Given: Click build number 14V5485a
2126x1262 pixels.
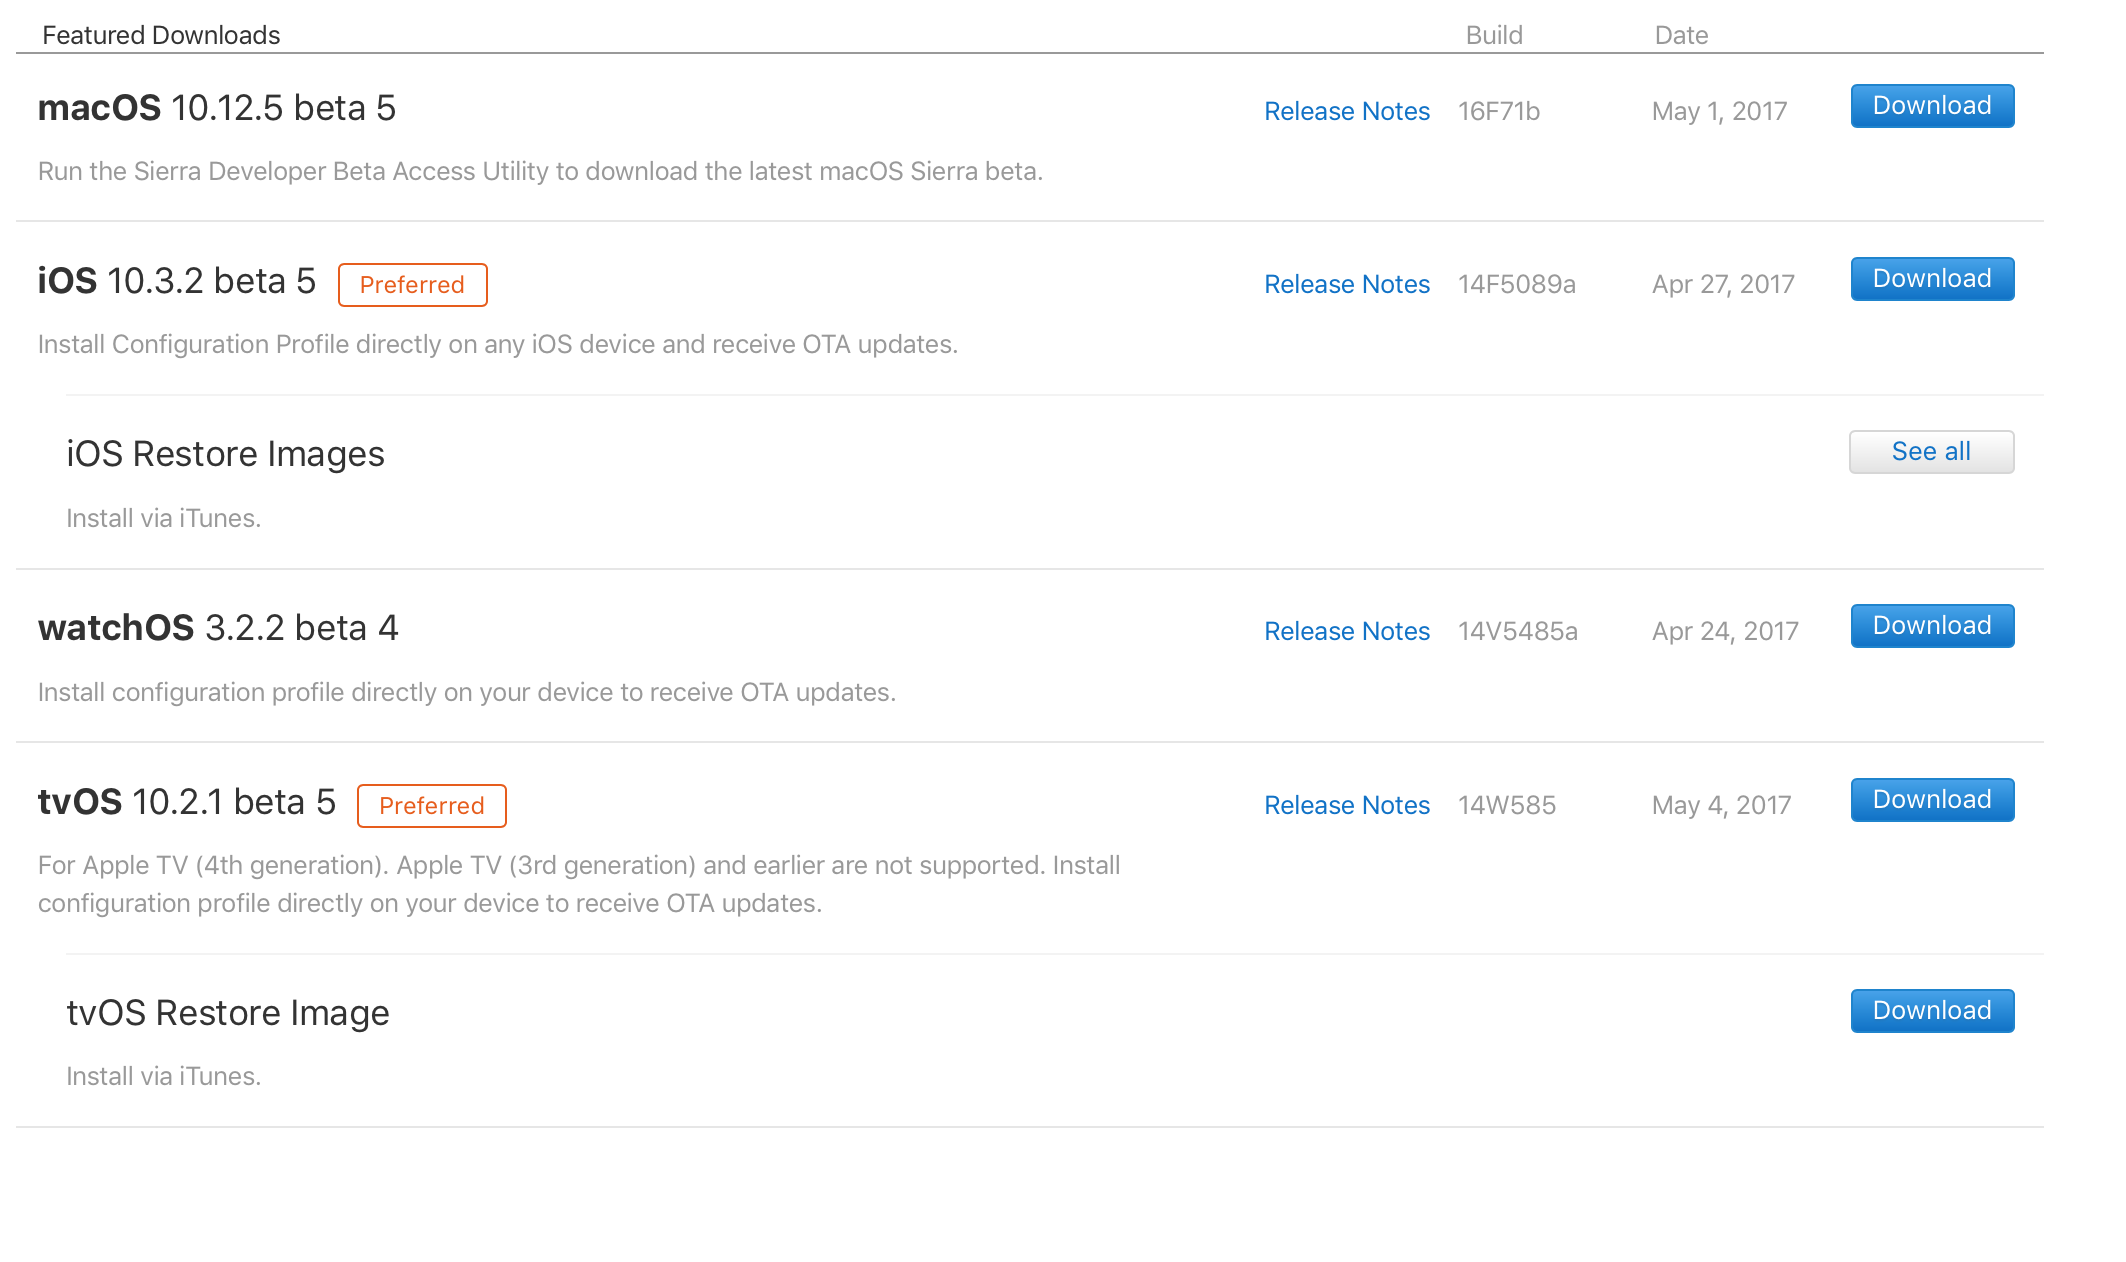Looking at the screenshot, I should click(1518, 631).
